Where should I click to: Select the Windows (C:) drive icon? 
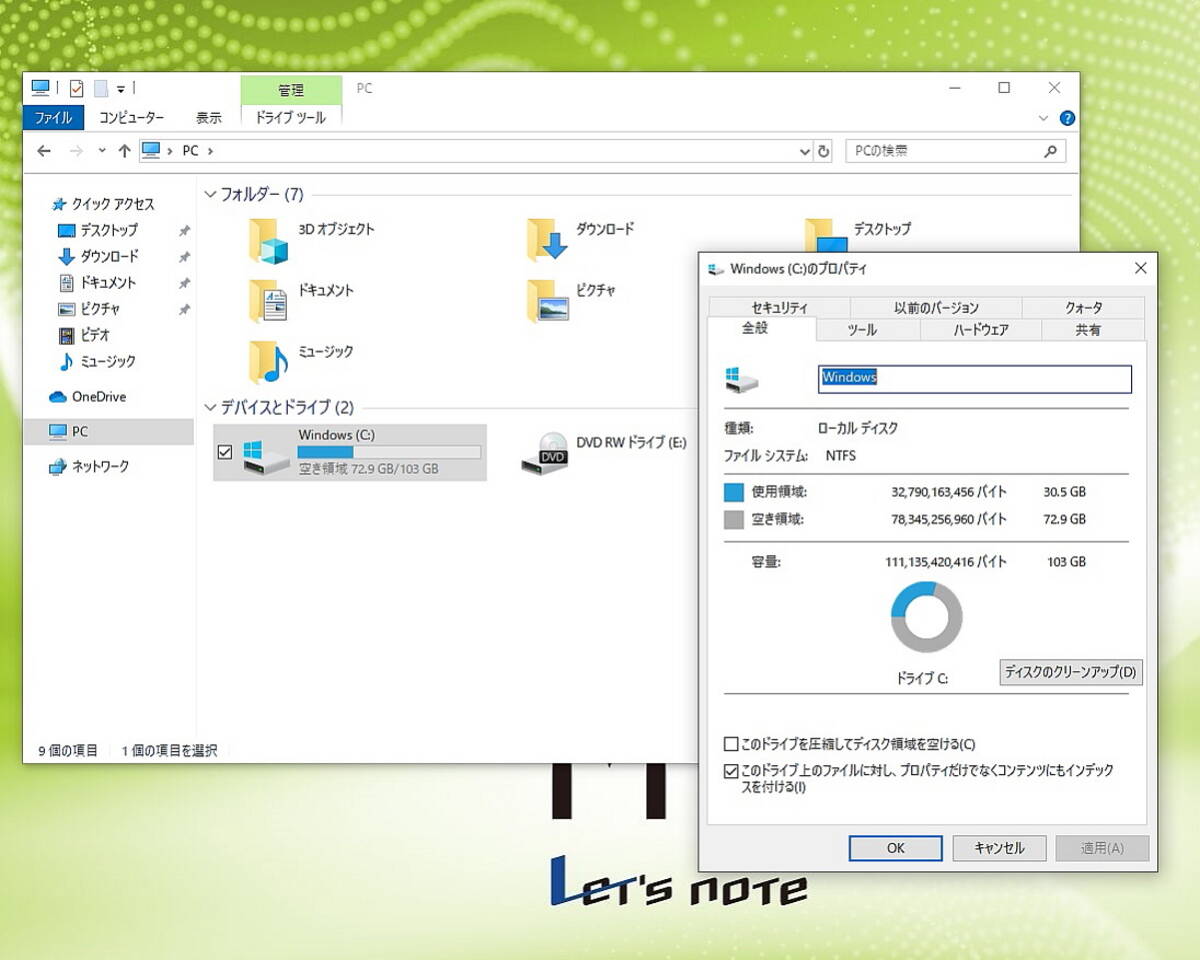[x=267, y=456]
